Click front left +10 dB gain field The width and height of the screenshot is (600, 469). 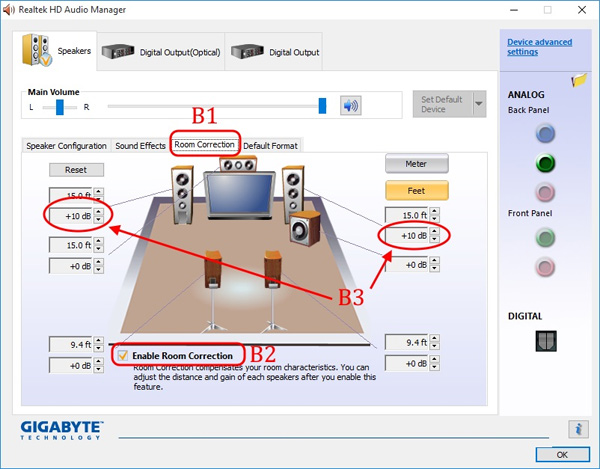(71, 216)
